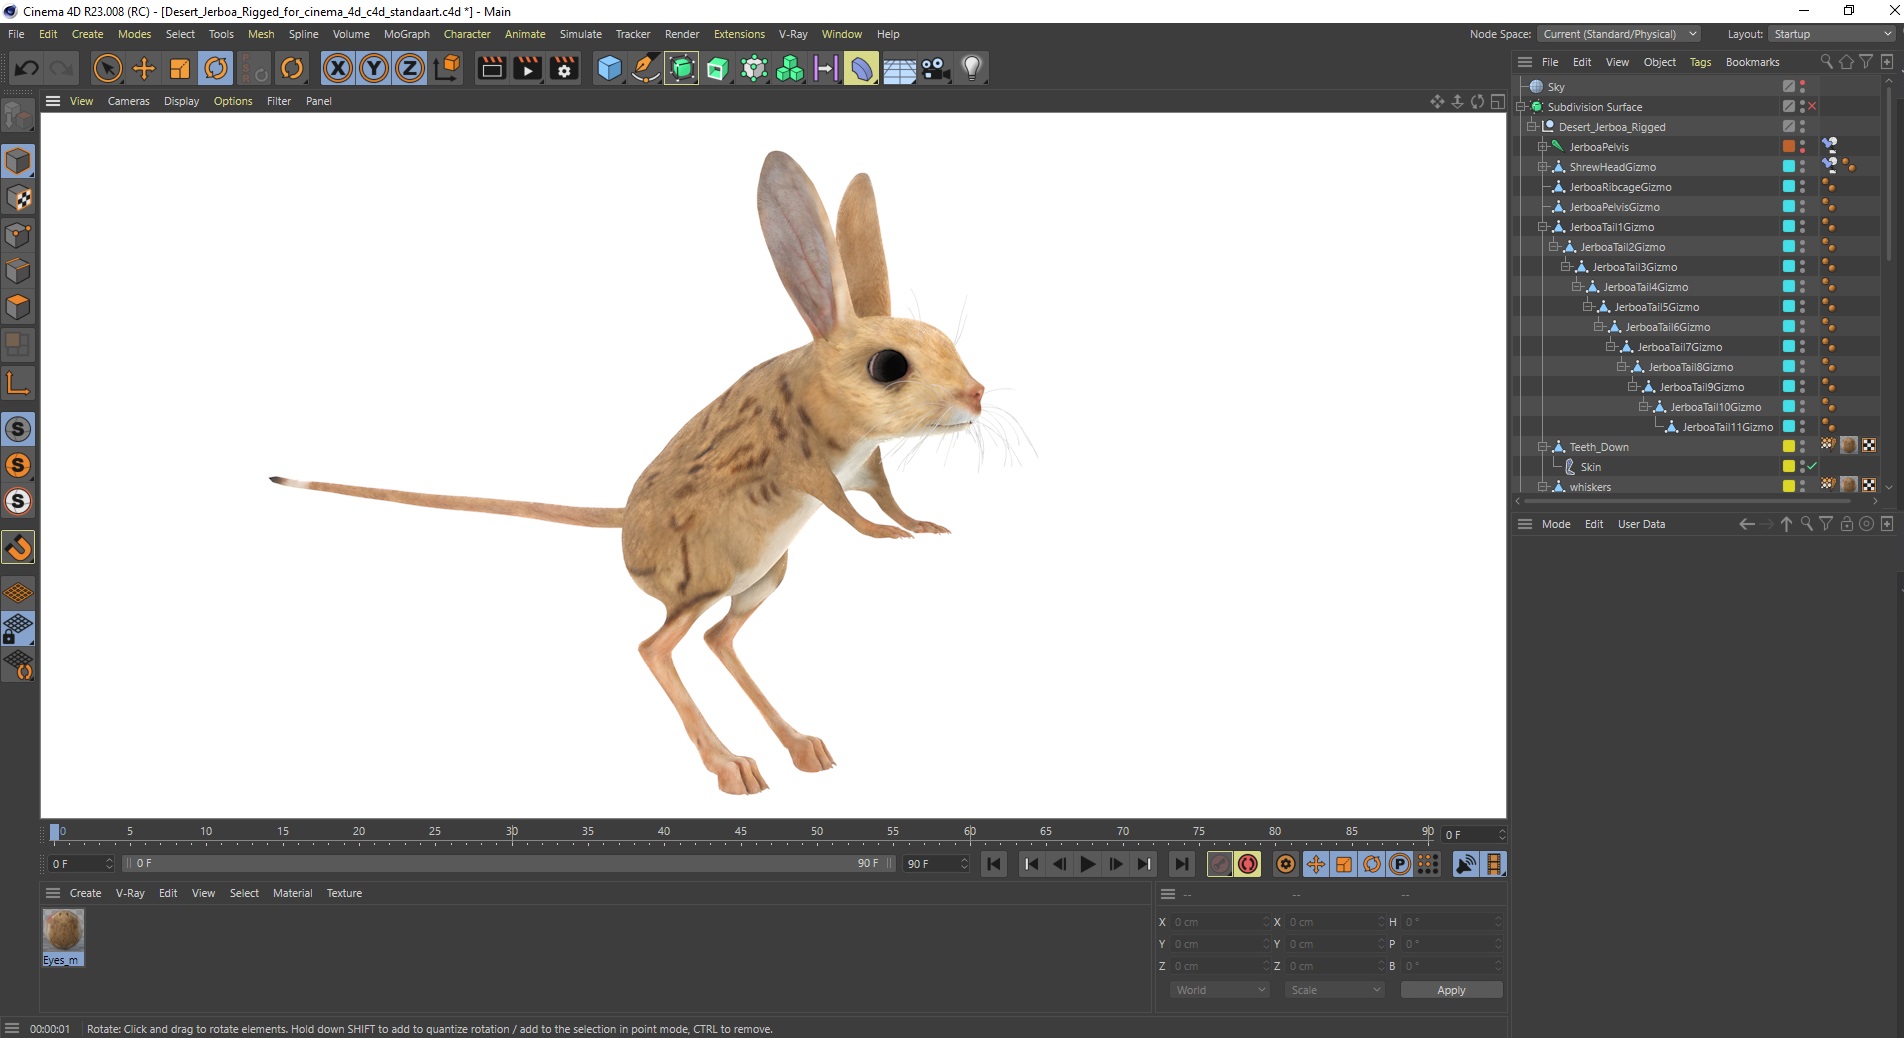This screenshot has width=1904, height=1038.
Task: Toggle X axis lock
Action: point(338,68)
